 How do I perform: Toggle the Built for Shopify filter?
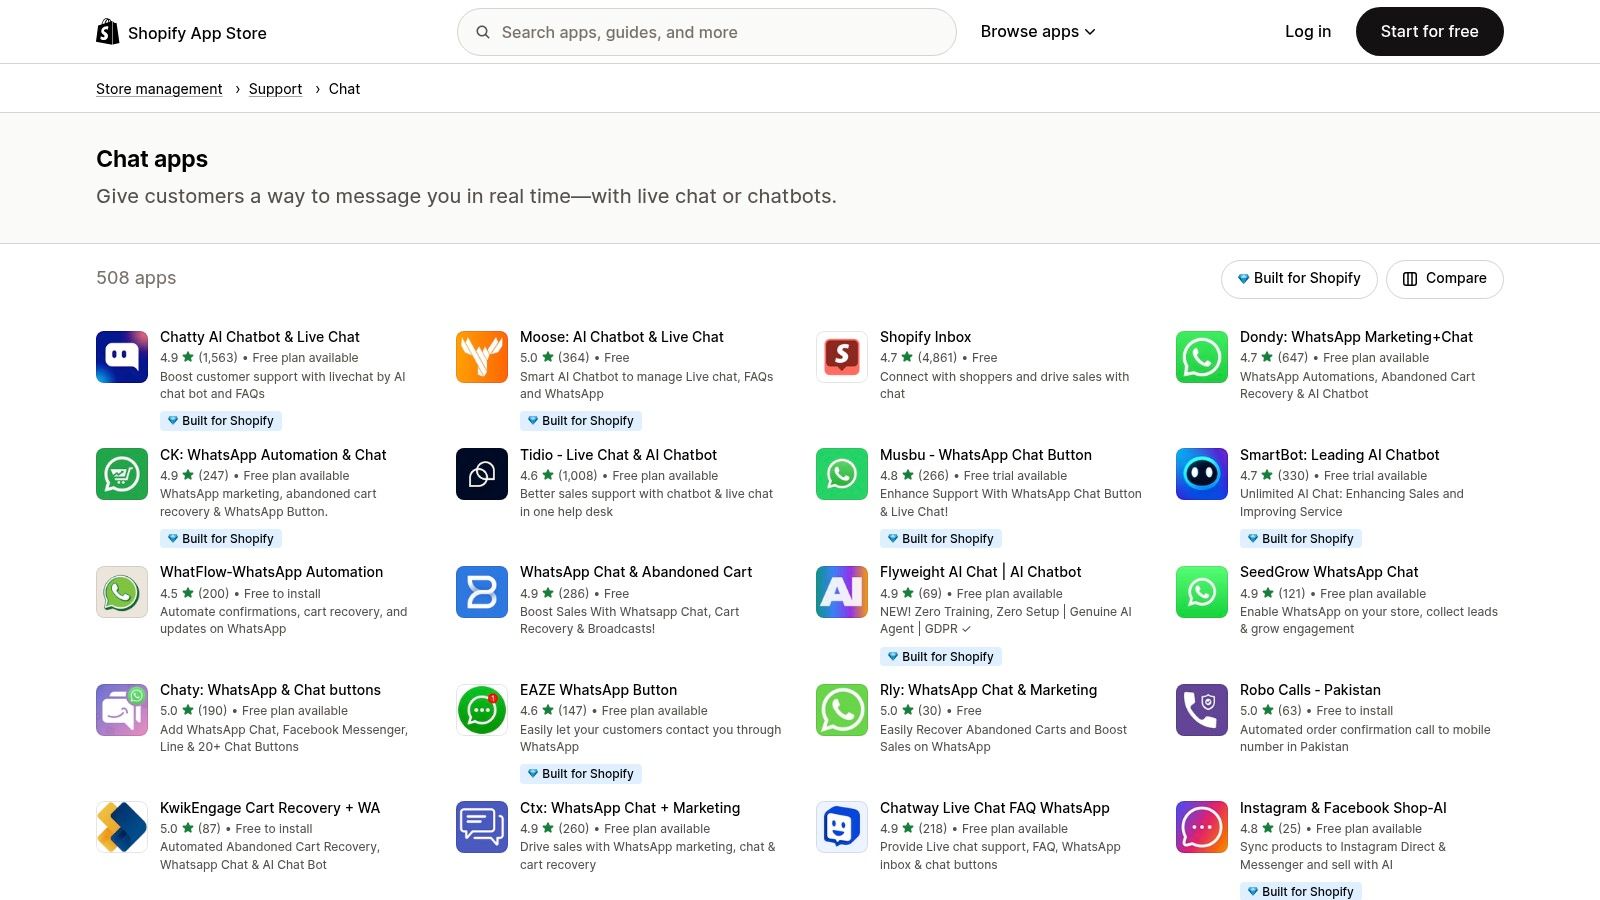tap(1298, 278)
